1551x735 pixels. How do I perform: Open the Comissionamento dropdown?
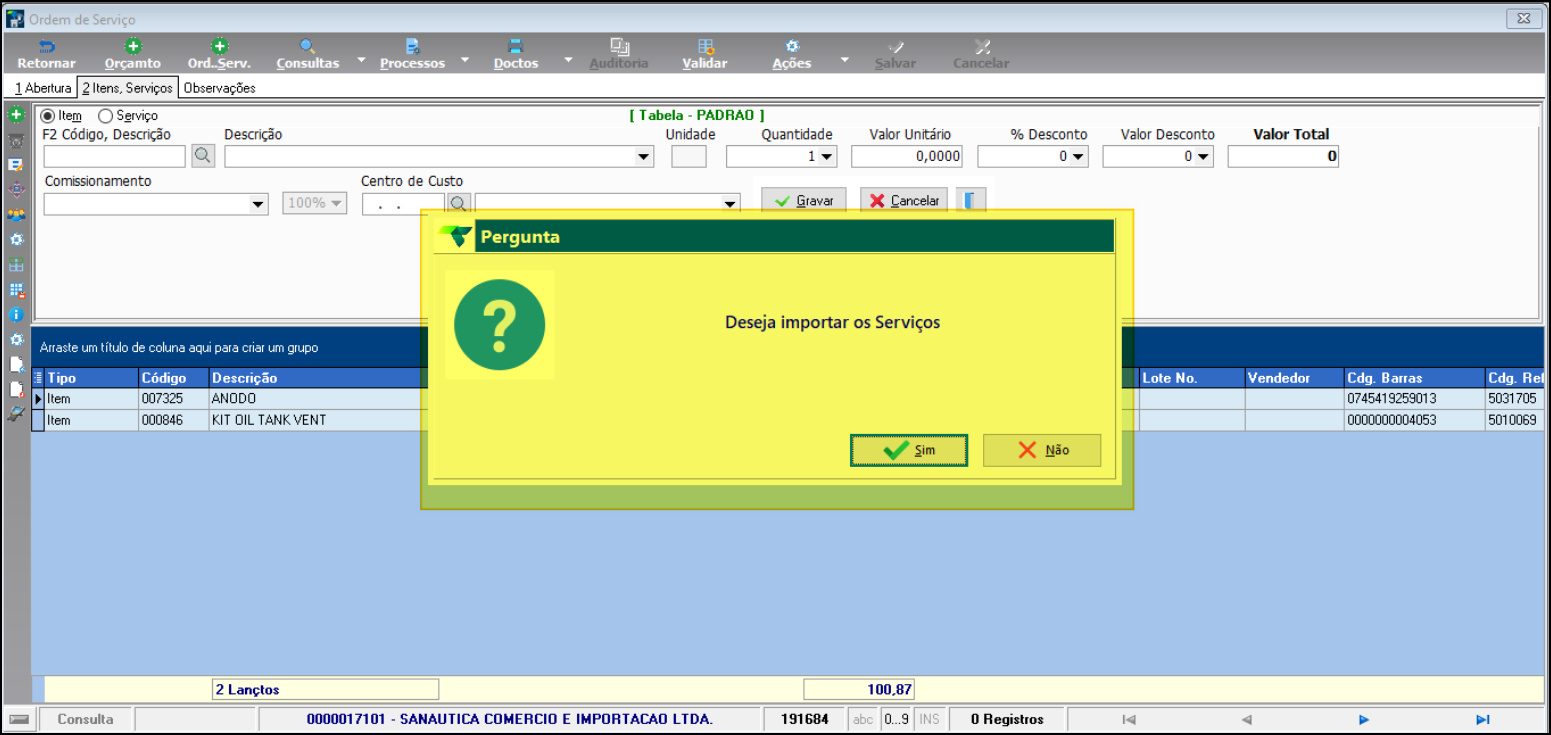(259, 204)
